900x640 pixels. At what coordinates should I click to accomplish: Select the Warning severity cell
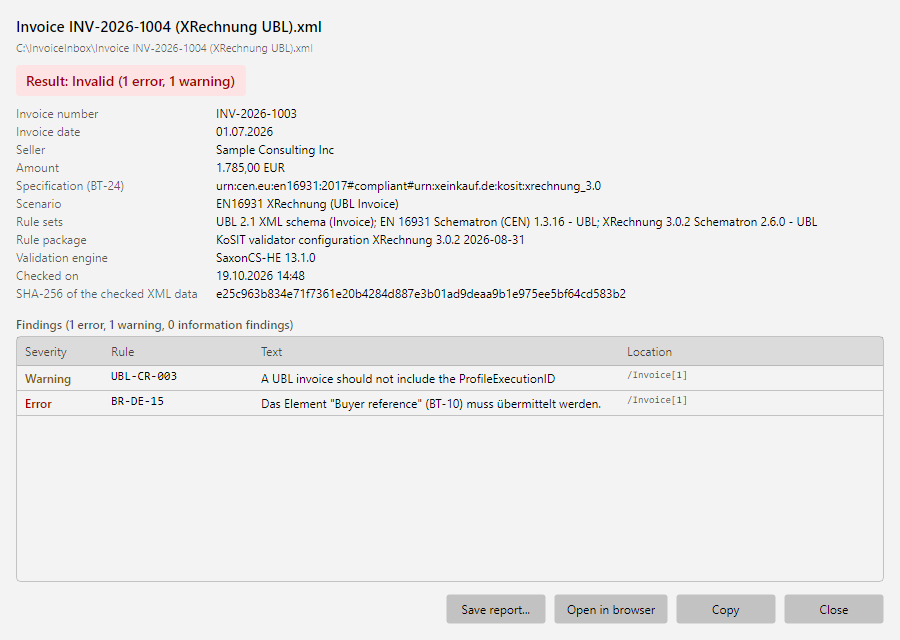click(48, 379)
